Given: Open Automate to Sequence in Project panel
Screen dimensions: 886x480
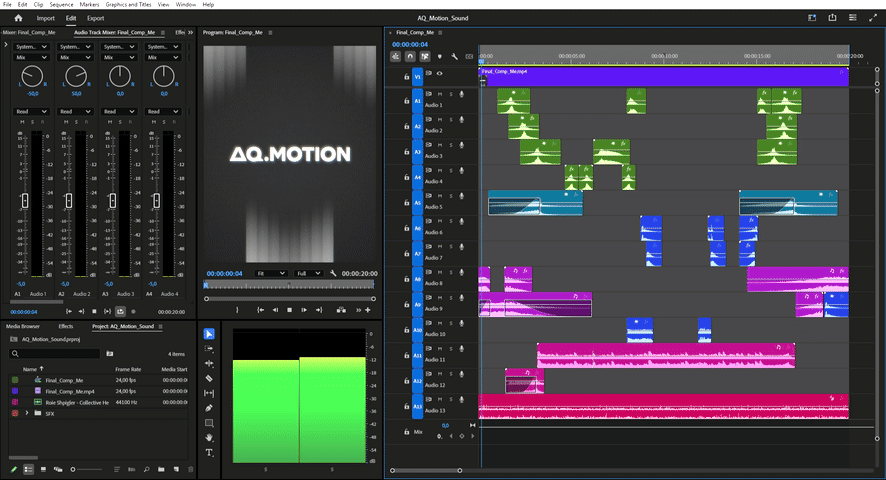Looking at the screenshot, I should coord(132,469).
